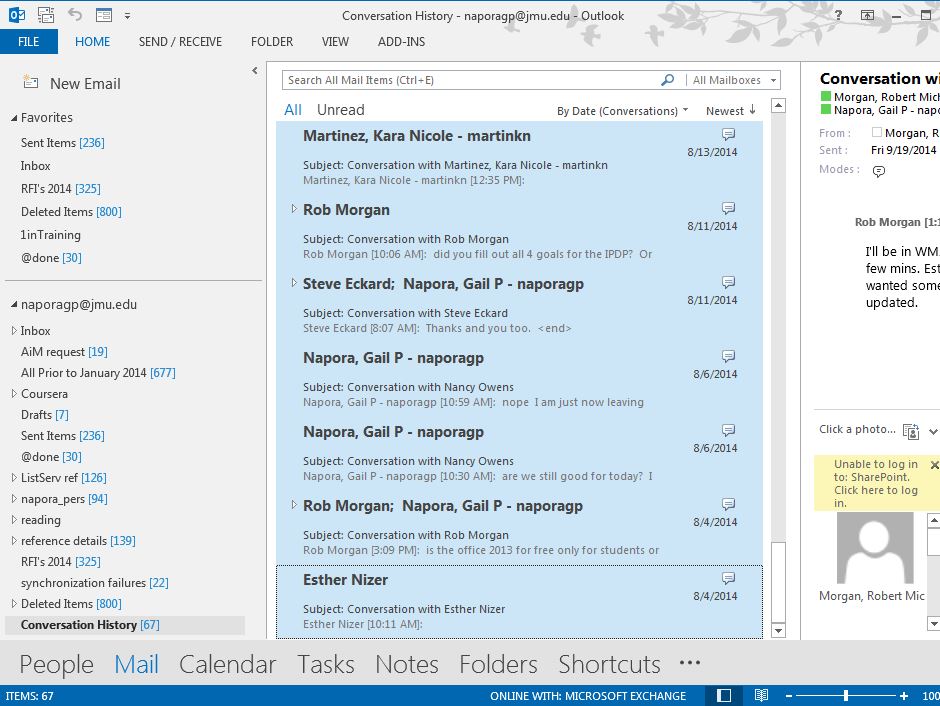Click conversation icon on Rob Morgan 8/4/2014 message
The image size is (940, 706).
coord(728,504)
